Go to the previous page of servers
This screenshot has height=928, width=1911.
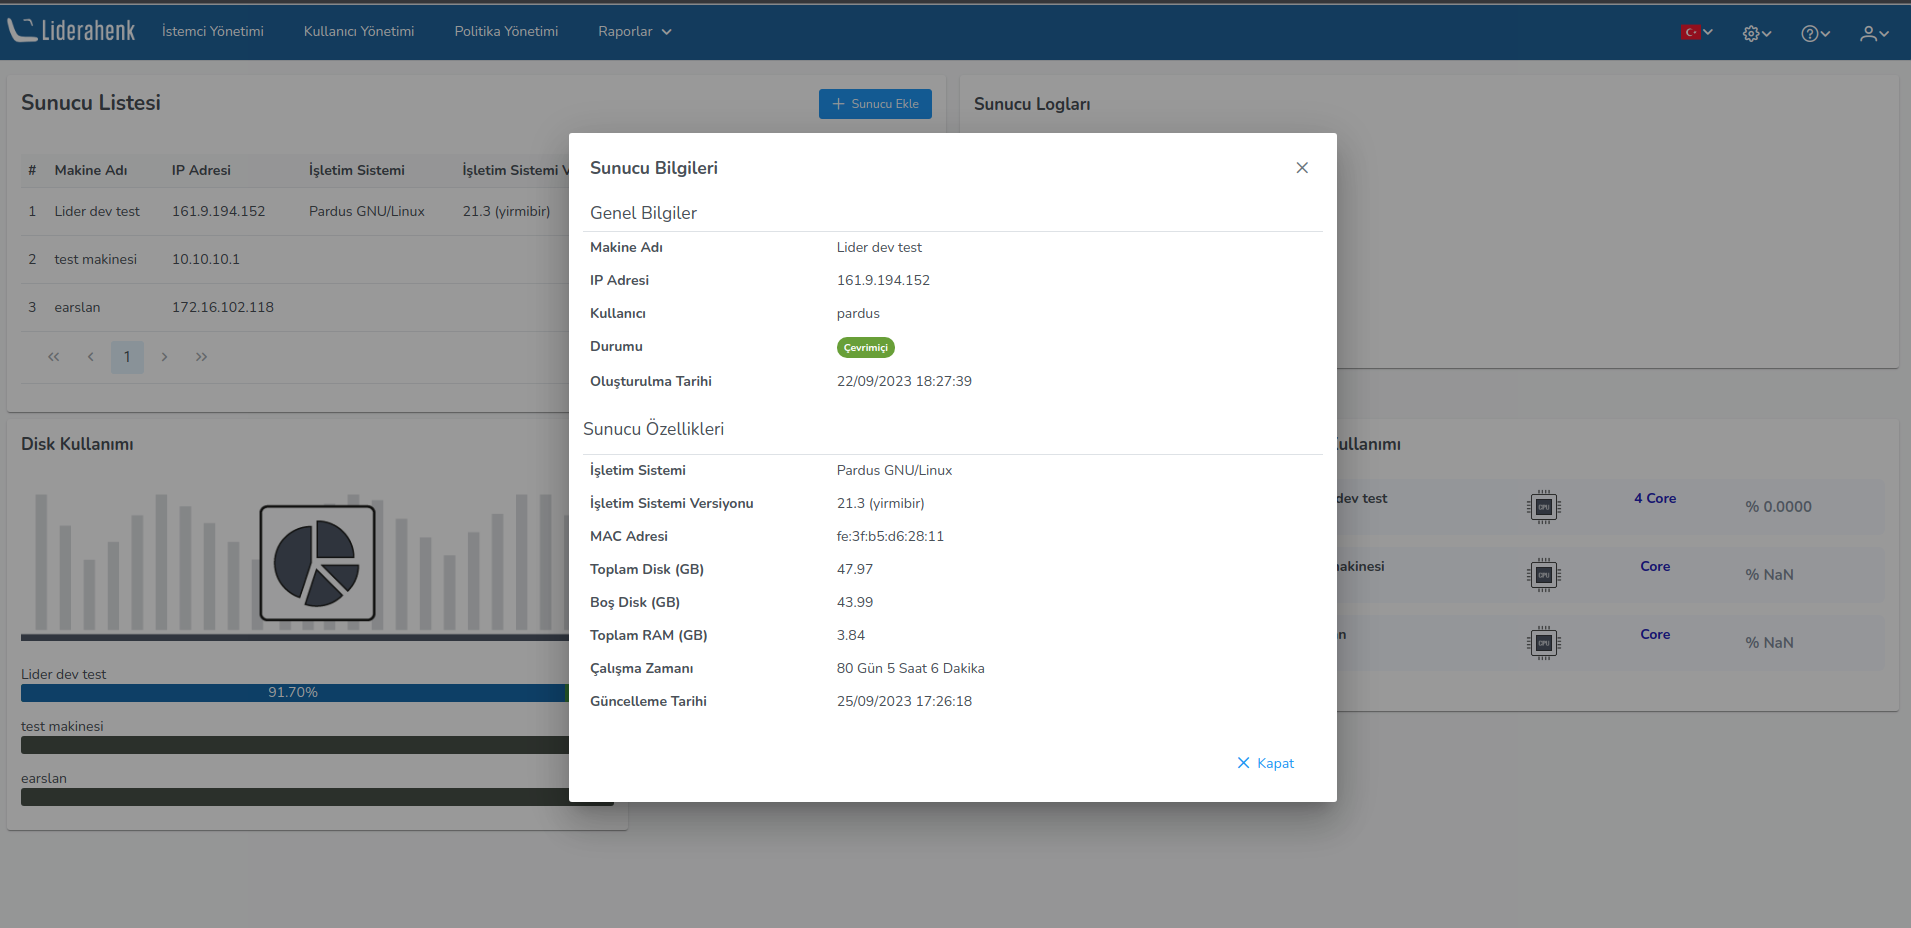tap(91, 357)
